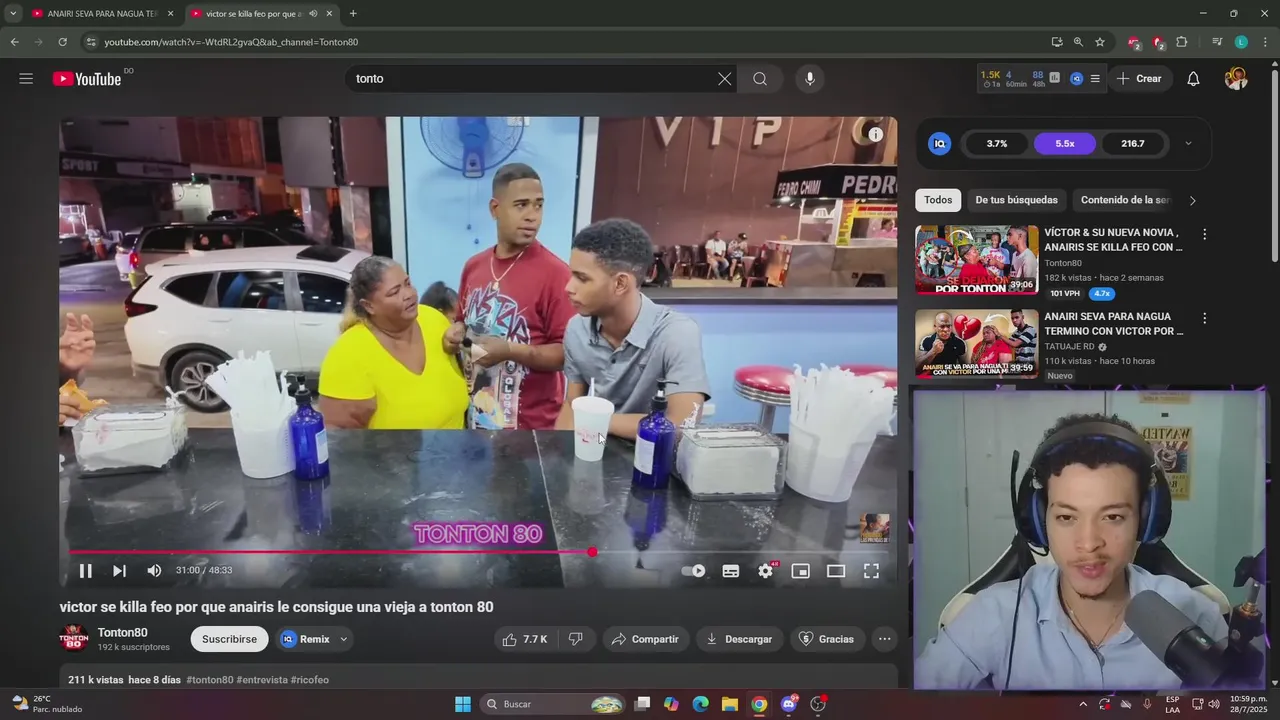Enable miniplayer mode
The image size is (1280, 720).
click(800, 571)
